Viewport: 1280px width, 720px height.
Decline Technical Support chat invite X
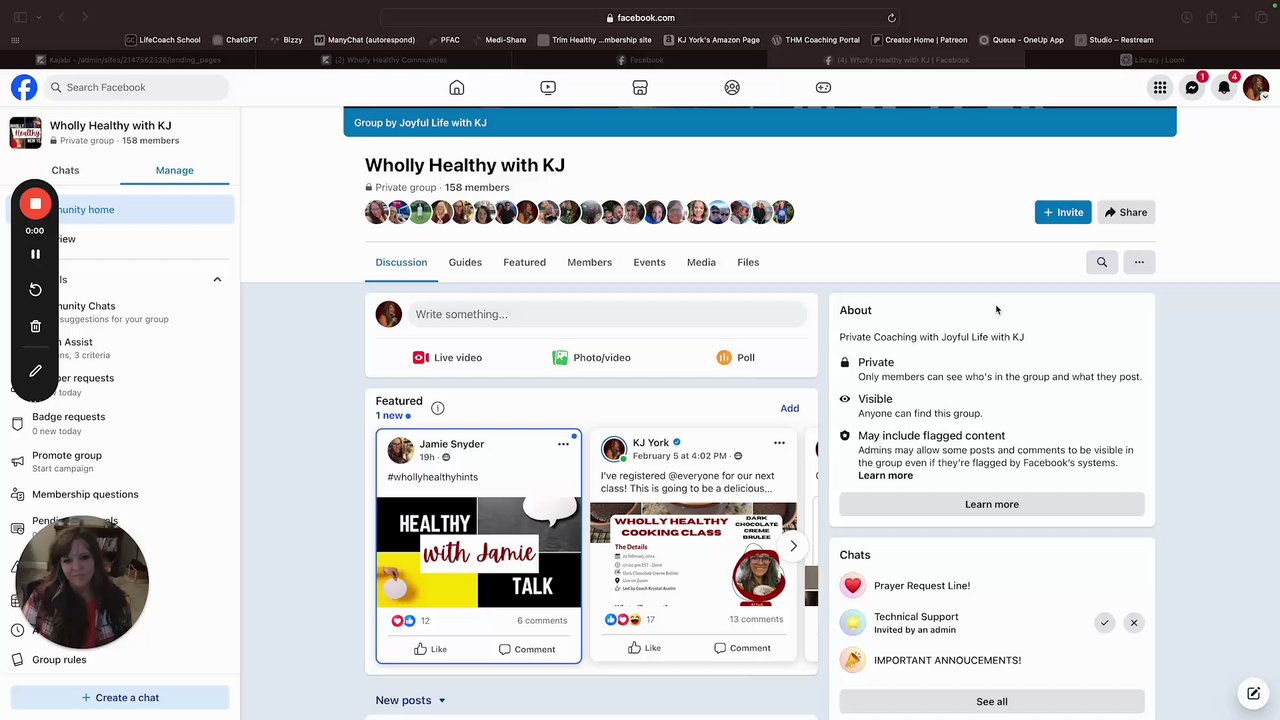point(1134,623)
